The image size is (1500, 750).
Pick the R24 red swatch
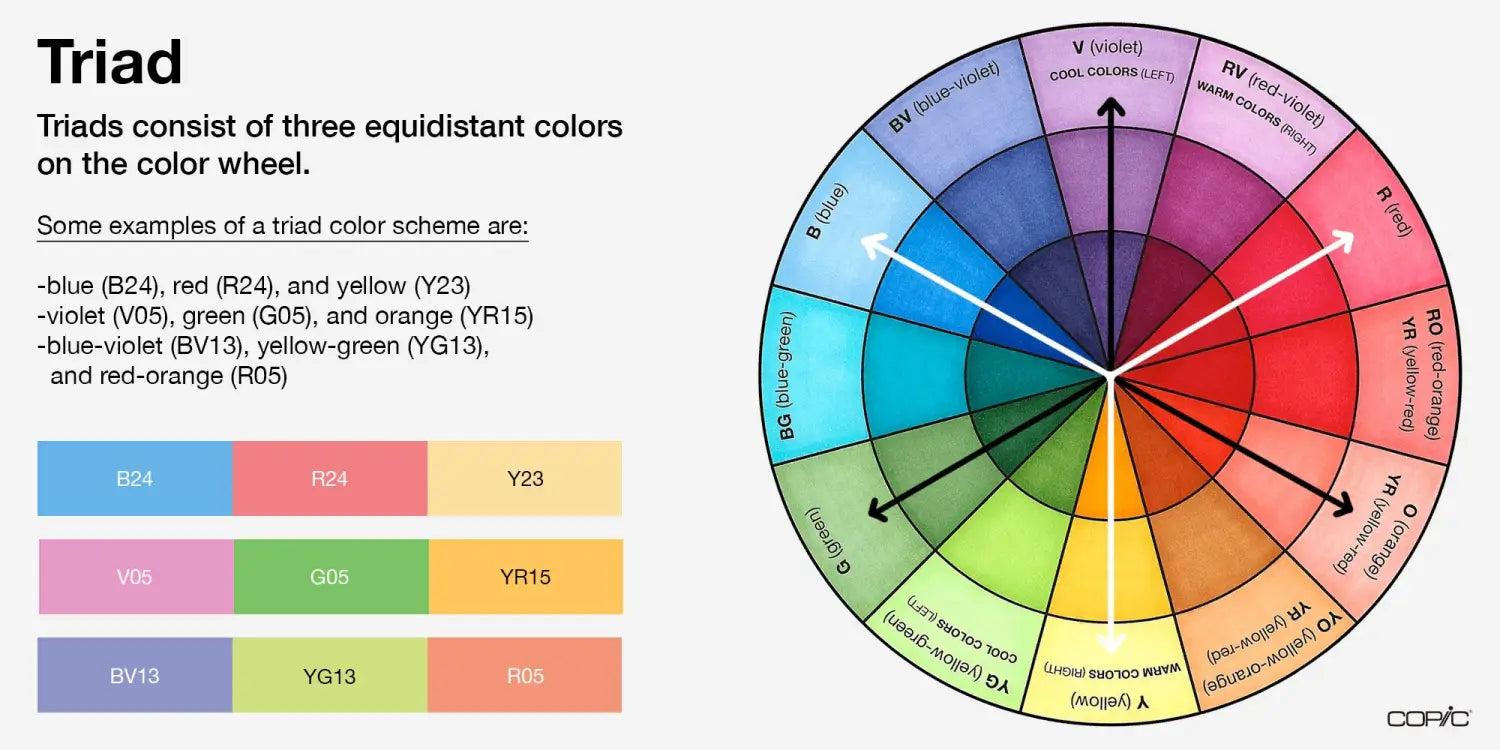pos(329,479)
